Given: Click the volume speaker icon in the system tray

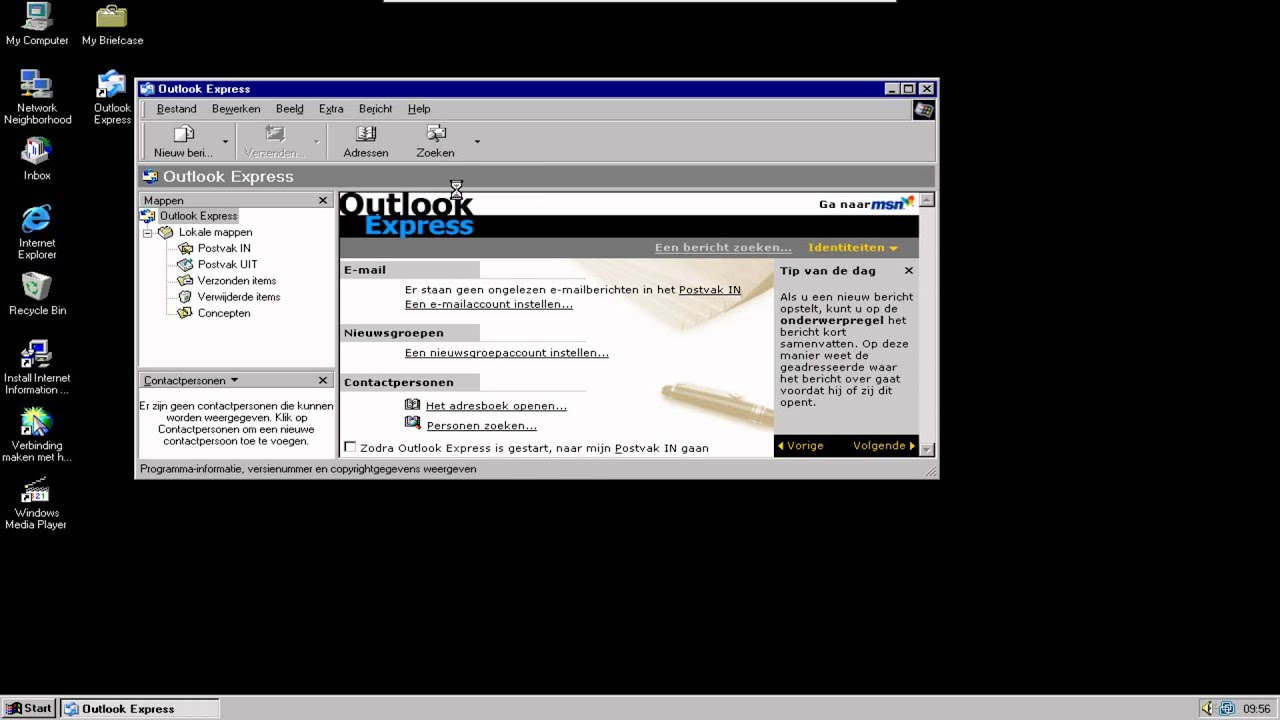Looking at the screenshot, I should coord(1207,709).
